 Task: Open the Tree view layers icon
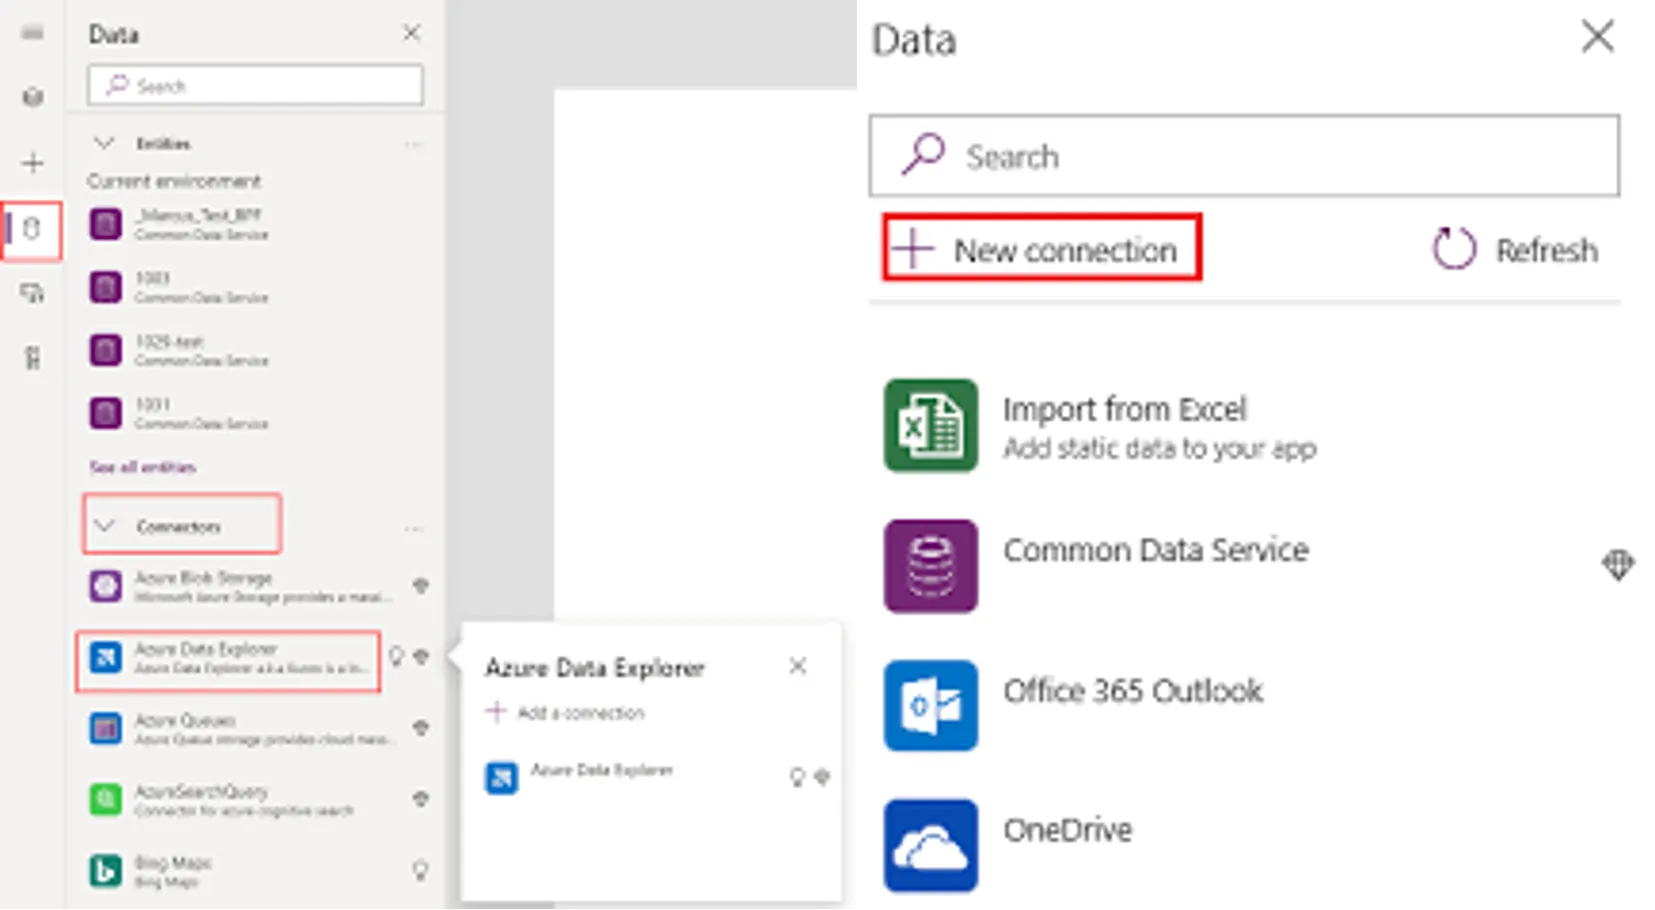click(x=32, y=97)
